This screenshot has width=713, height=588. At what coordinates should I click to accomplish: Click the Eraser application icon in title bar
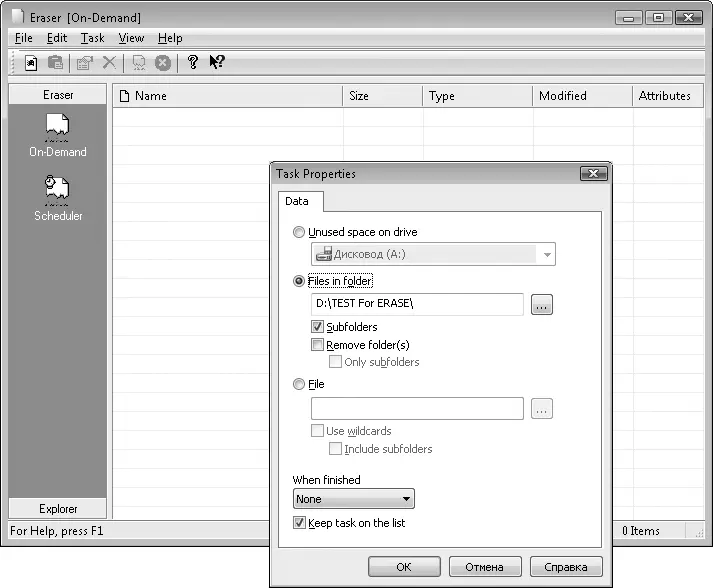[18, 17]
